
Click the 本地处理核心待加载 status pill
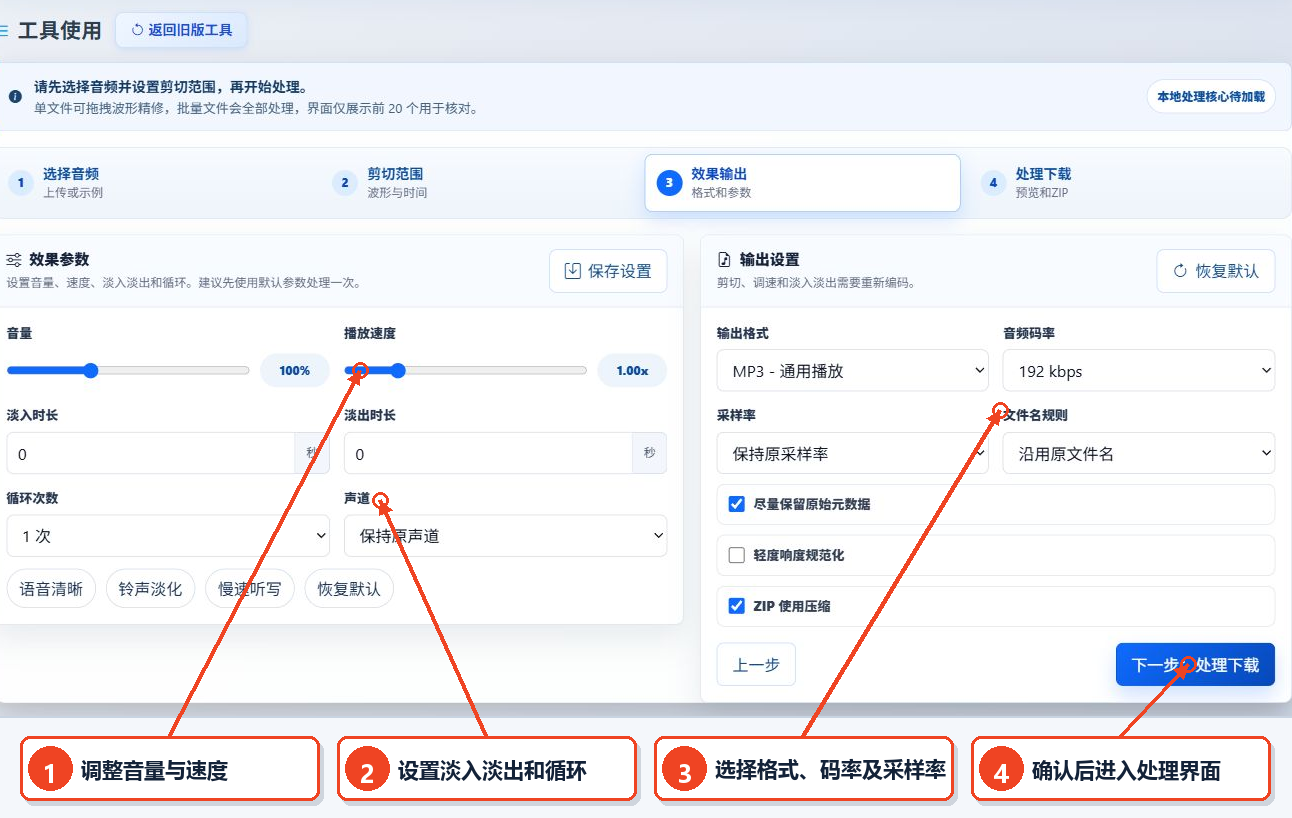(x=1211, y=97)
